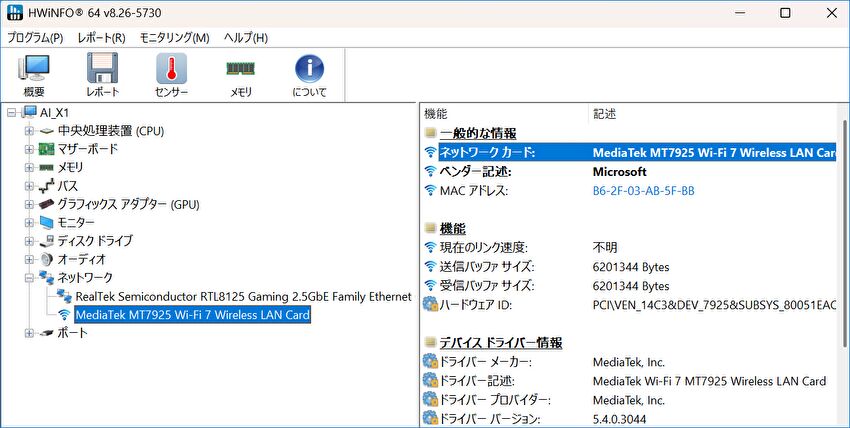Viewport: 850px width, 428px height.
Task: Expand the グラフィックス アダプター (GPU) node
Action: [x=29, y=205]
